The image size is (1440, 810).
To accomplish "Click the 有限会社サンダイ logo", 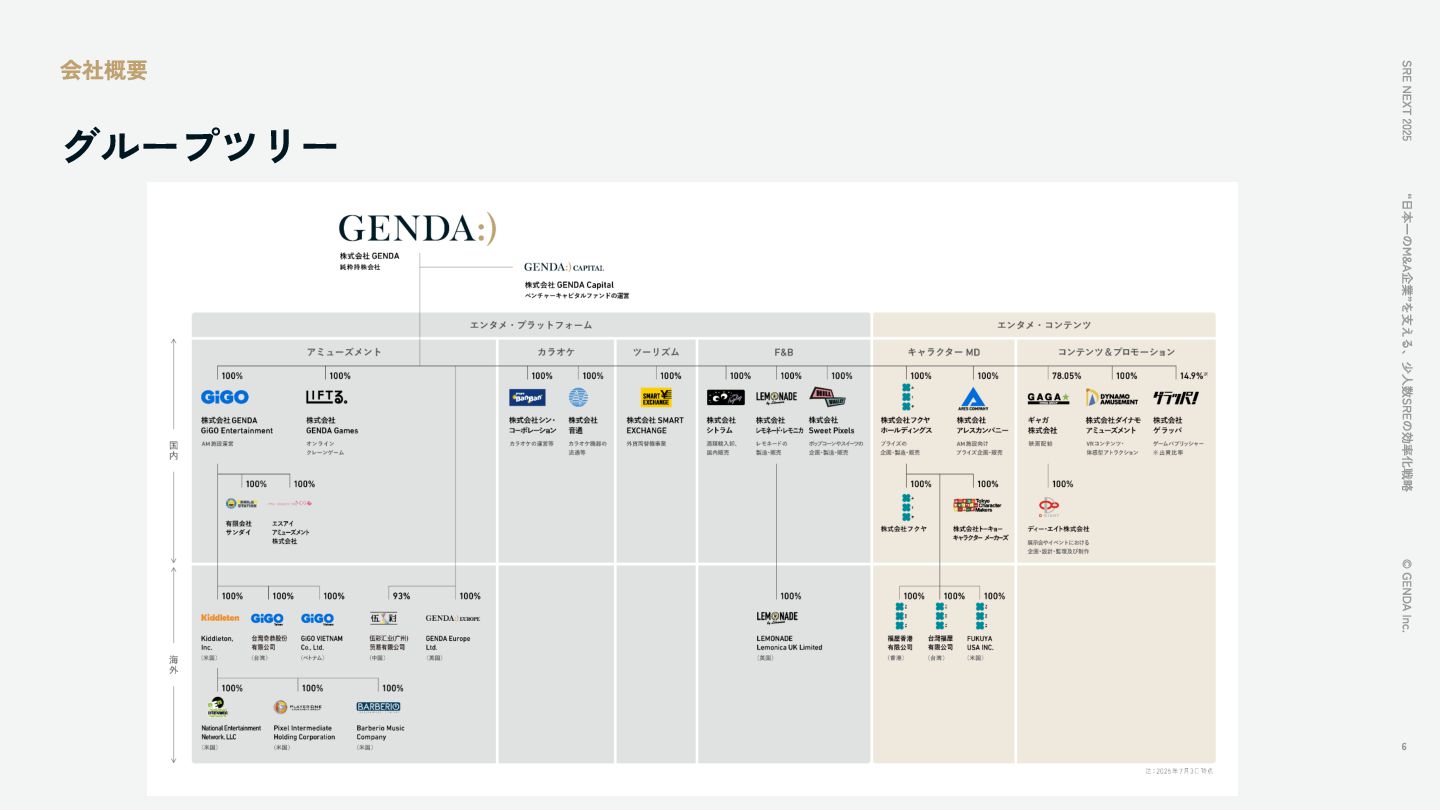I will point(242,504).
